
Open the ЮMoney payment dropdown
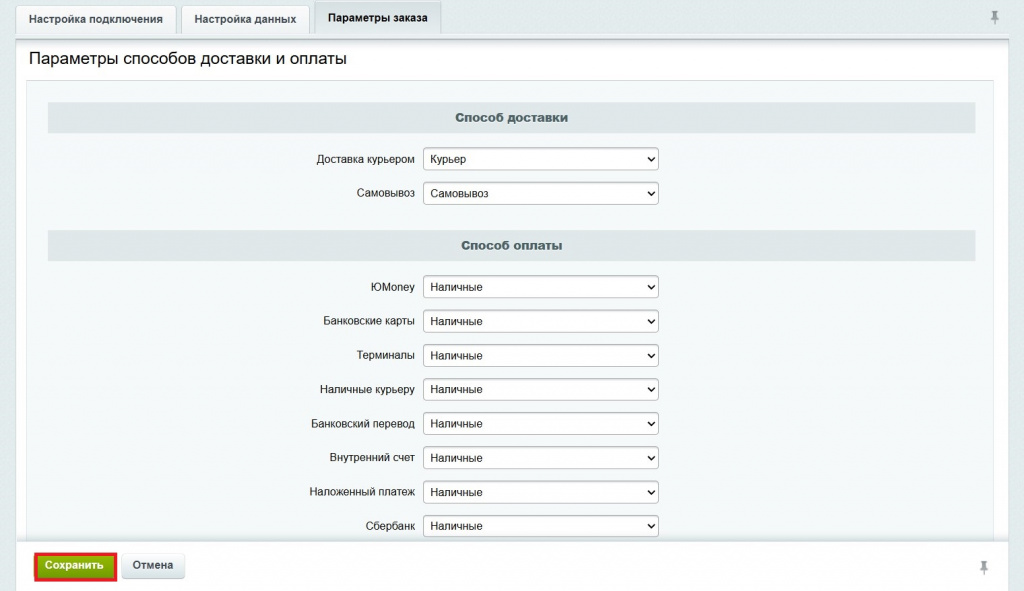coord(540,287)
